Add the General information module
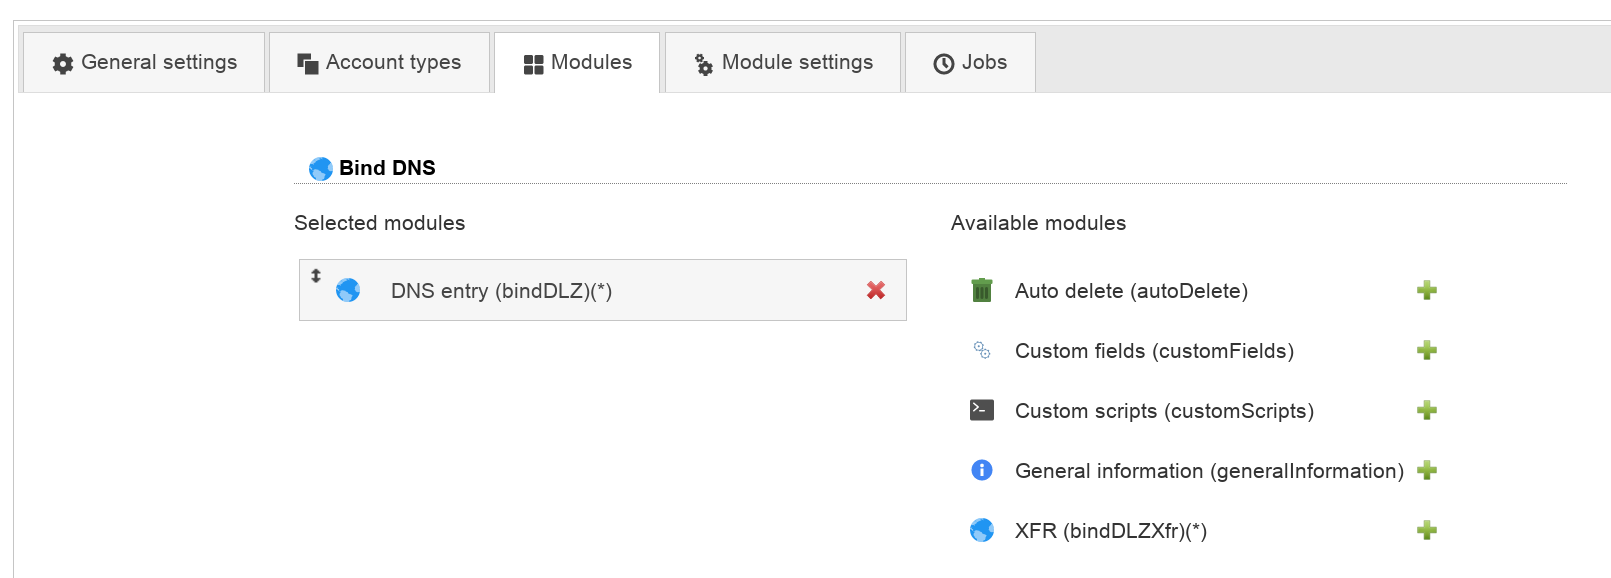1611x578 pixels. tap(1426, 471)
